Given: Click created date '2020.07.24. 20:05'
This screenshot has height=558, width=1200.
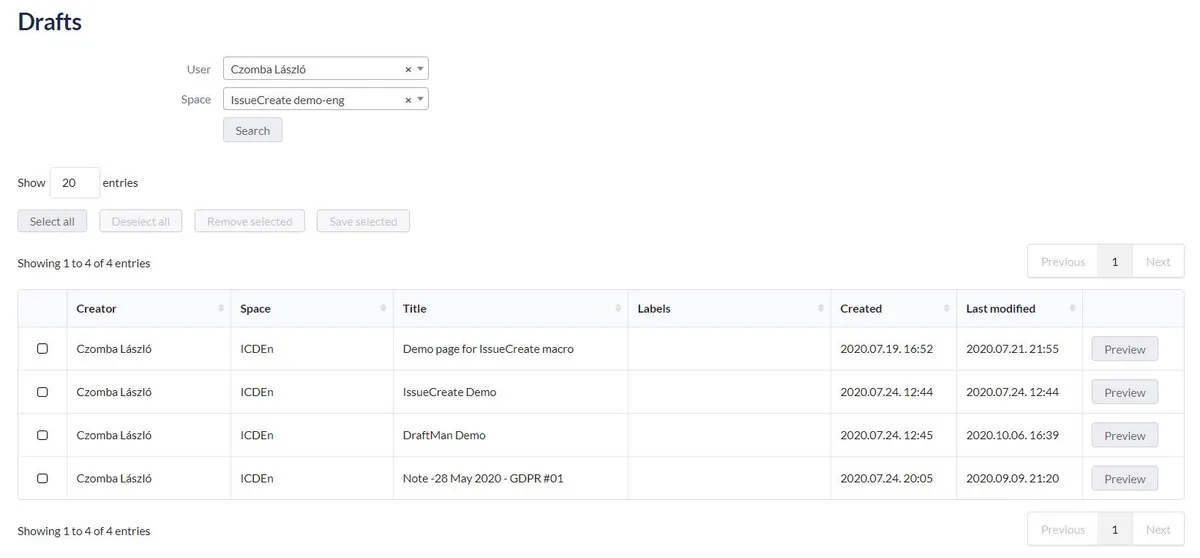Looking at the screenshot, I should pyautogui.click(x=886, y=478).
